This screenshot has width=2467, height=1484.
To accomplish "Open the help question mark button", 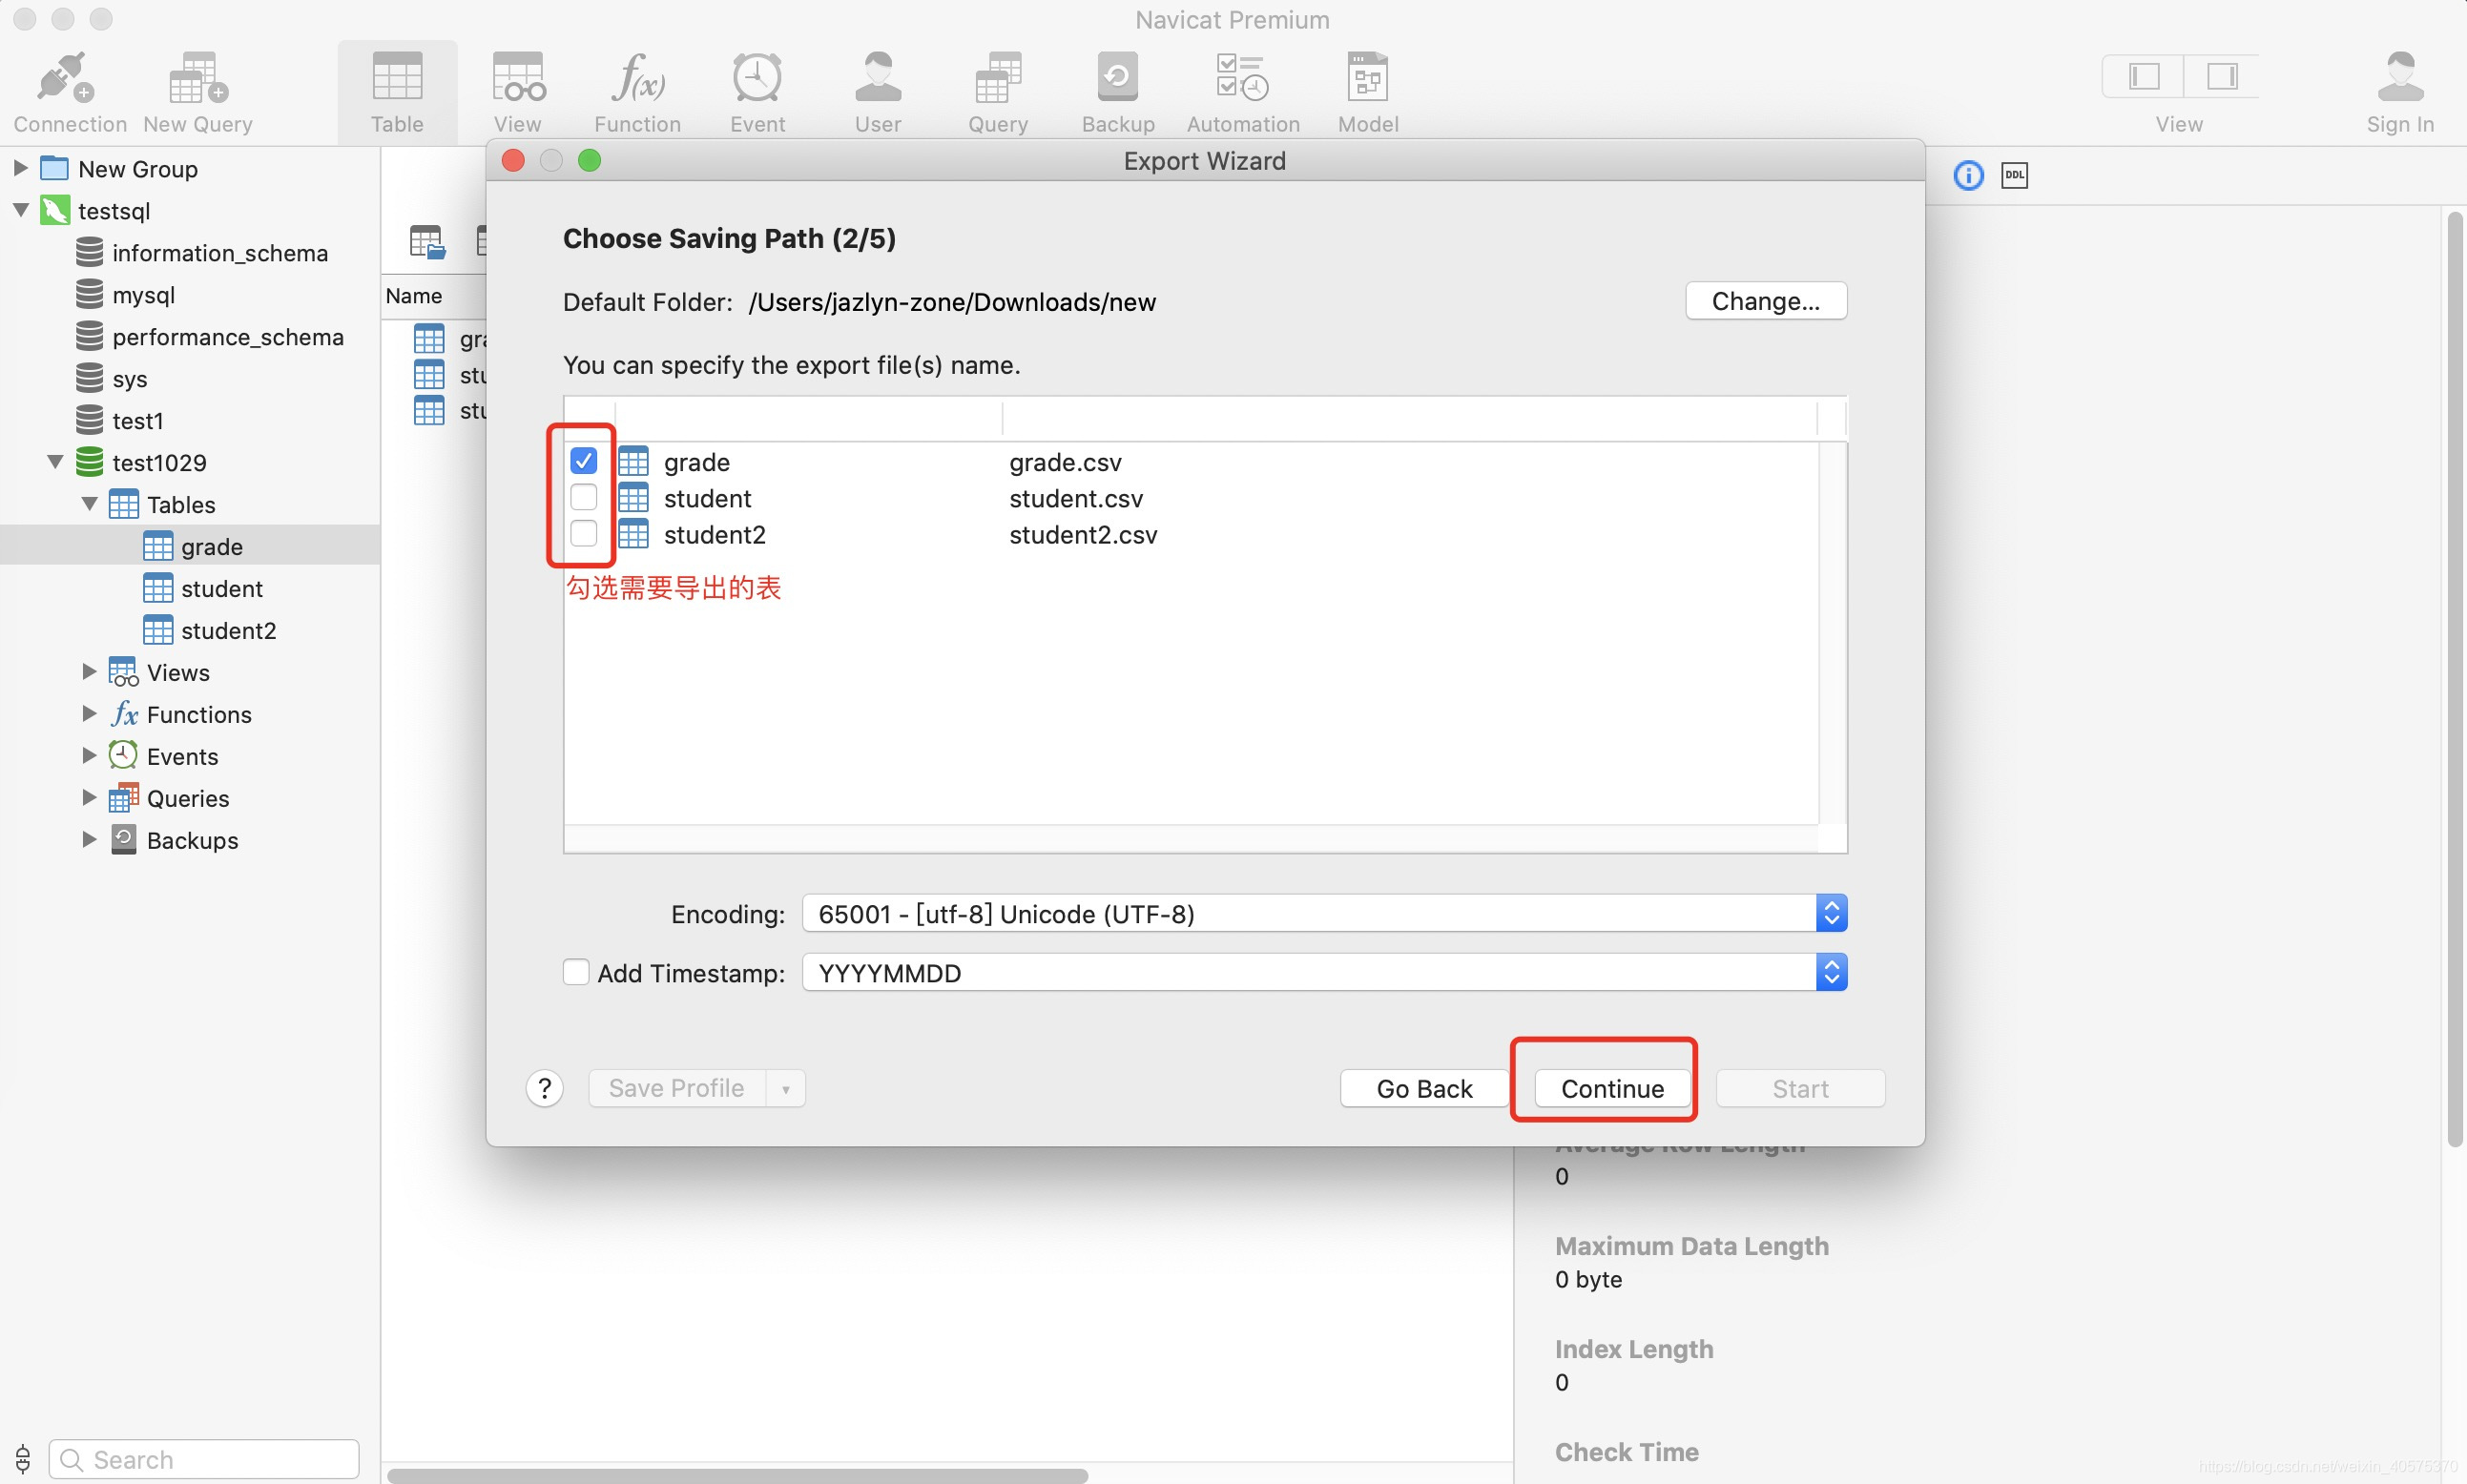I will pos(545,1088).
